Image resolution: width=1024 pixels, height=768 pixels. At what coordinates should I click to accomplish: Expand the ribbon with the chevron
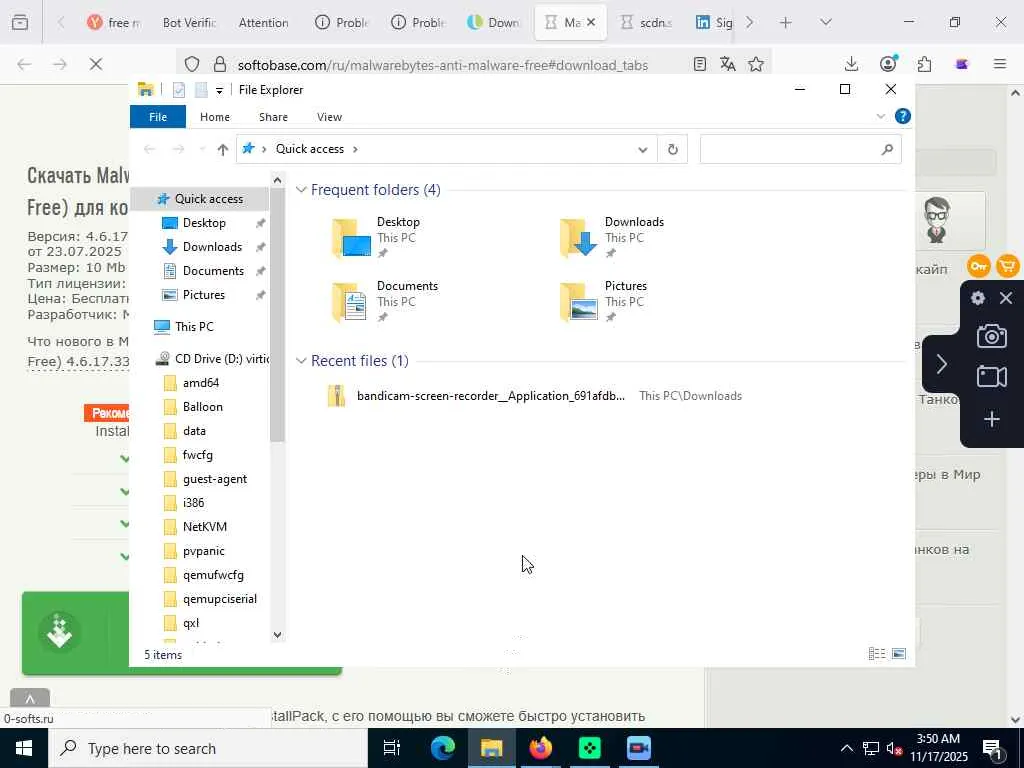pyautogui.click(x=880, y=116)
